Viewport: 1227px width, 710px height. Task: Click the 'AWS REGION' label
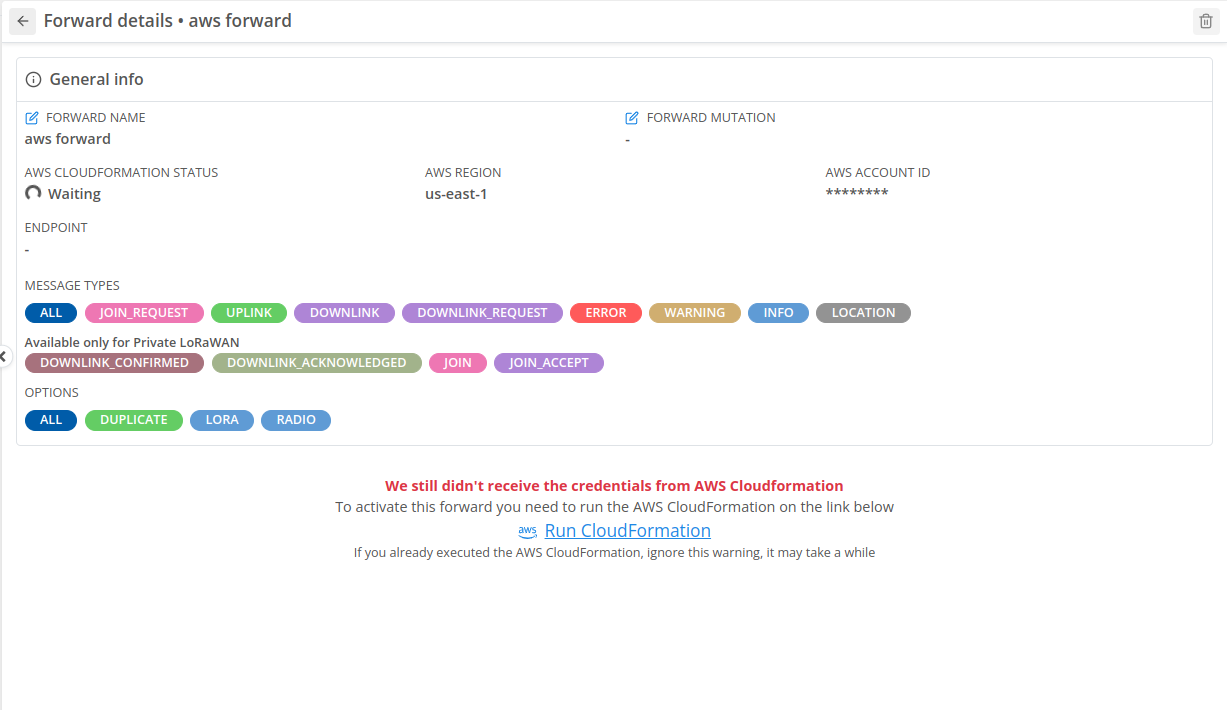[x=463, y=173]
